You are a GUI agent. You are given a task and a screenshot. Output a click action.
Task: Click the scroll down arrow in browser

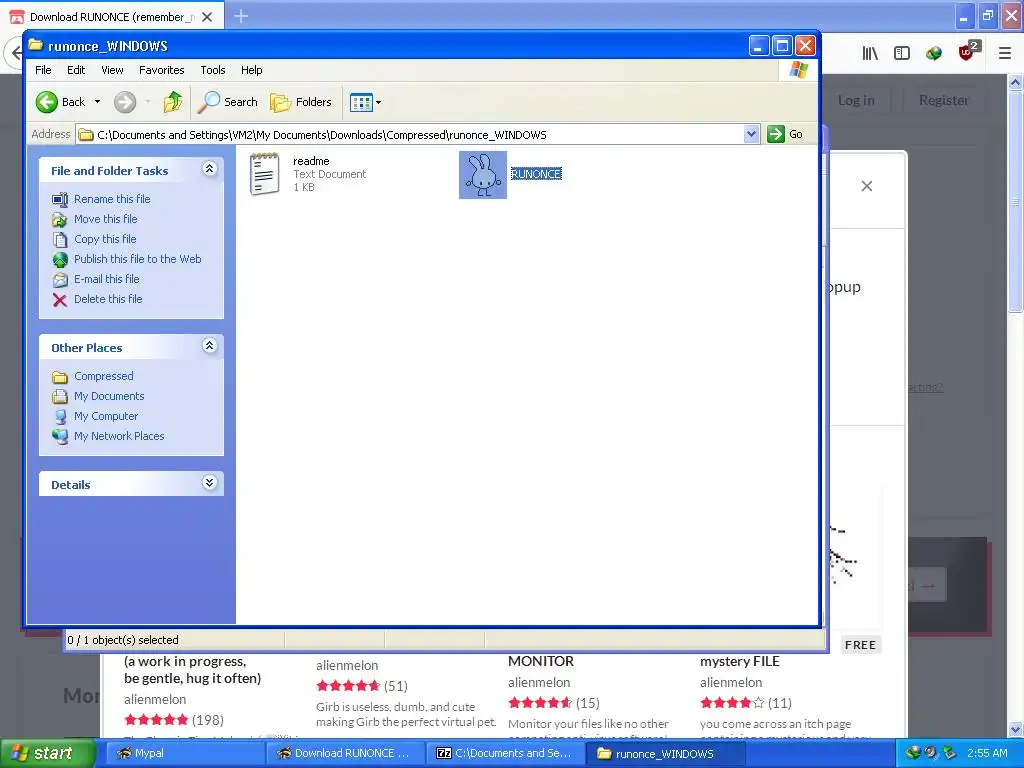(x=1016, y=729)
